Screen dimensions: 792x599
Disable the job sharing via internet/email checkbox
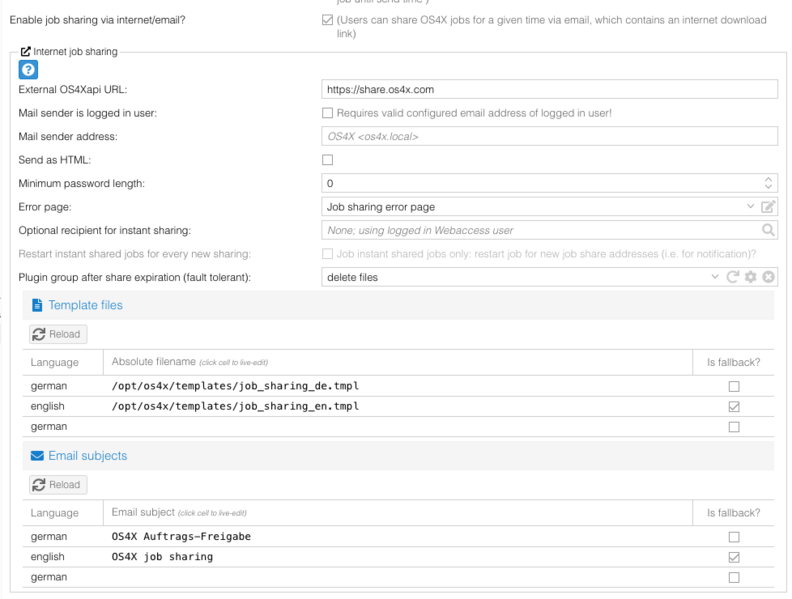coord(327,20)
